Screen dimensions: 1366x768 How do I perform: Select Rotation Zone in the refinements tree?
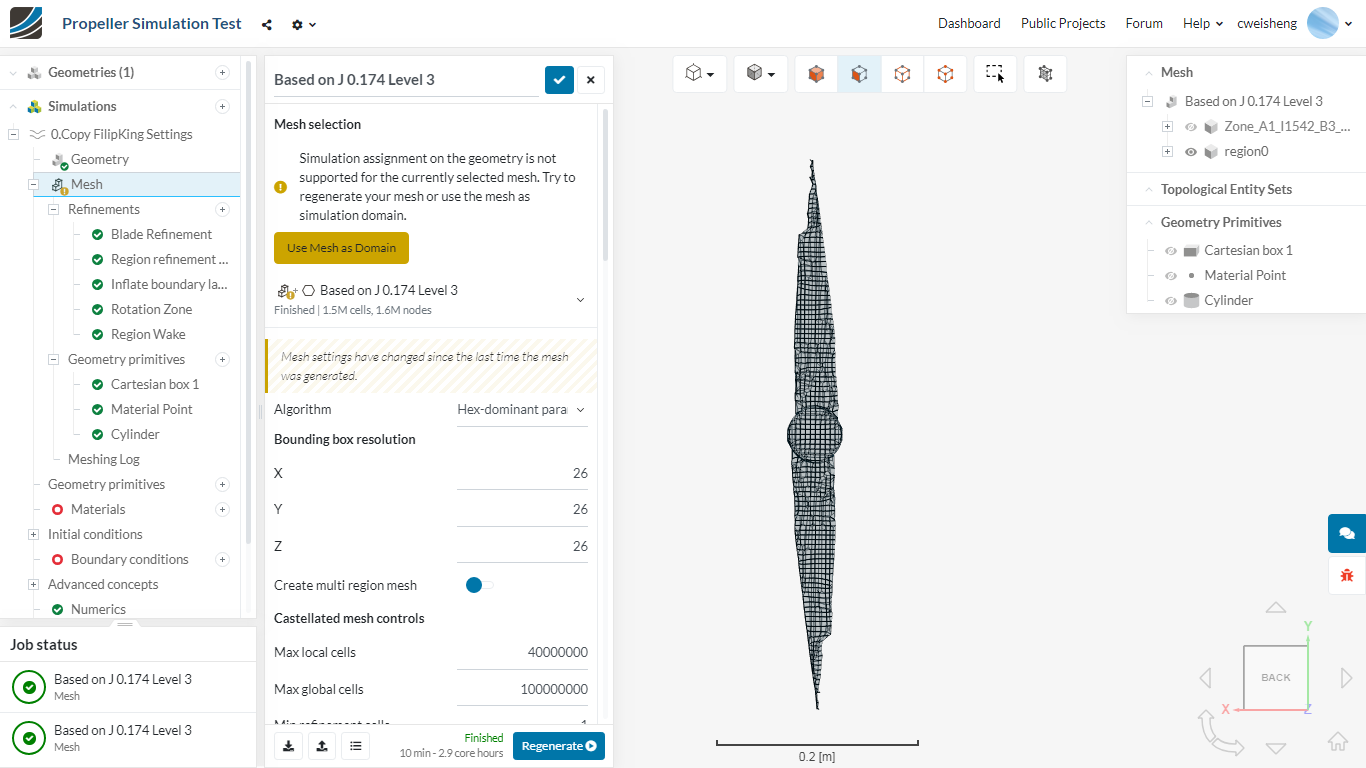pos(151,309)
